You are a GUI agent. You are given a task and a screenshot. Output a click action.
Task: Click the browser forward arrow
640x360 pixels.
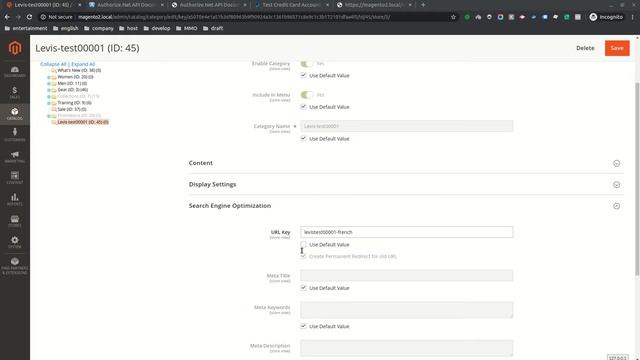coord(18,17)
